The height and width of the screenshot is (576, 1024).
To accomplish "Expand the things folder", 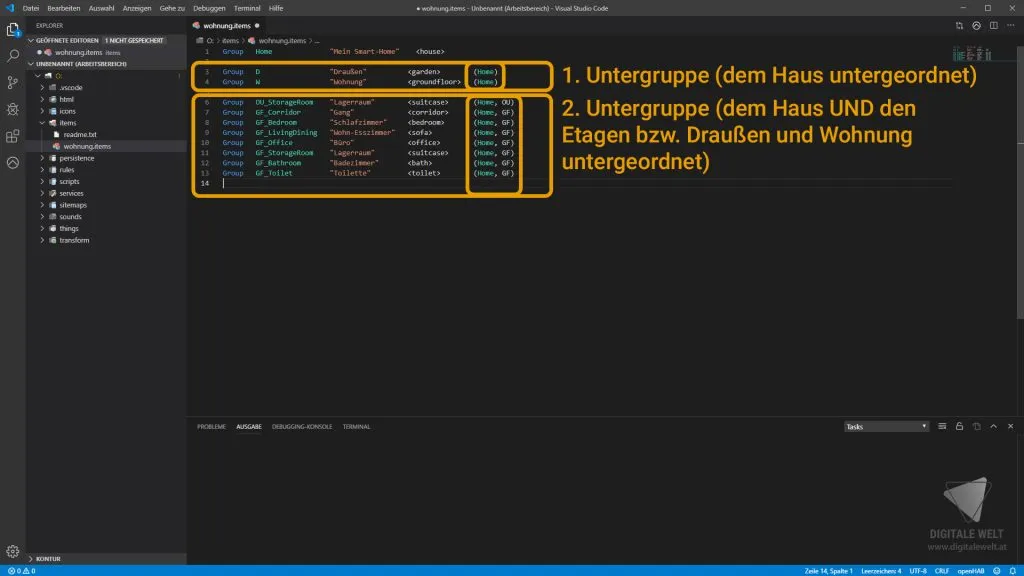I will point(42,229).
